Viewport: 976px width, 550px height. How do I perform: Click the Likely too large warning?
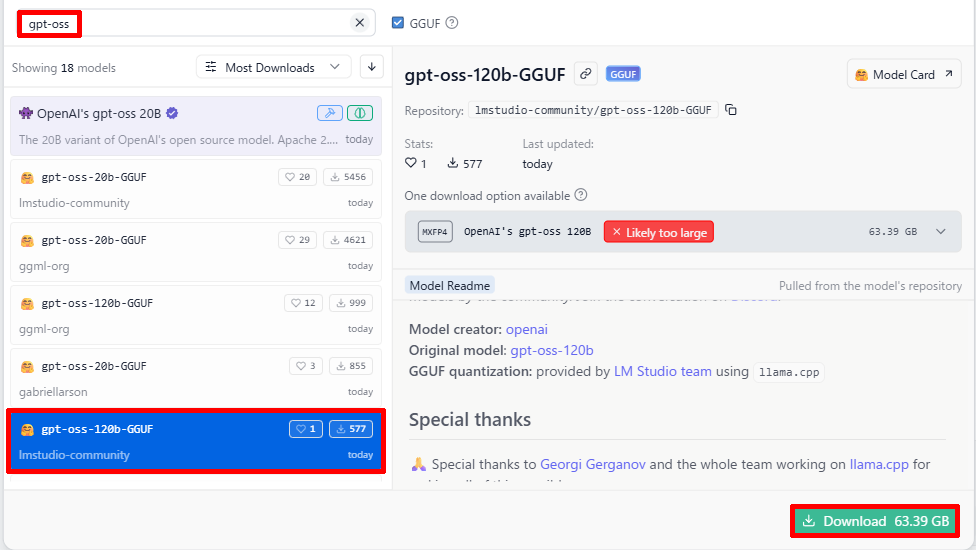coord(659,232)
